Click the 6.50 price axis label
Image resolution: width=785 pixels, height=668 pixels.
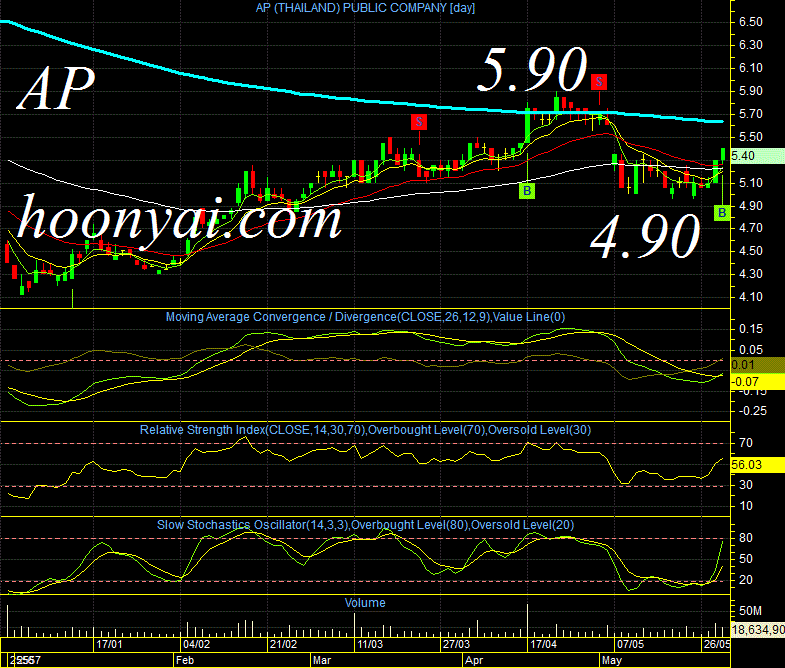pos(750,22)
